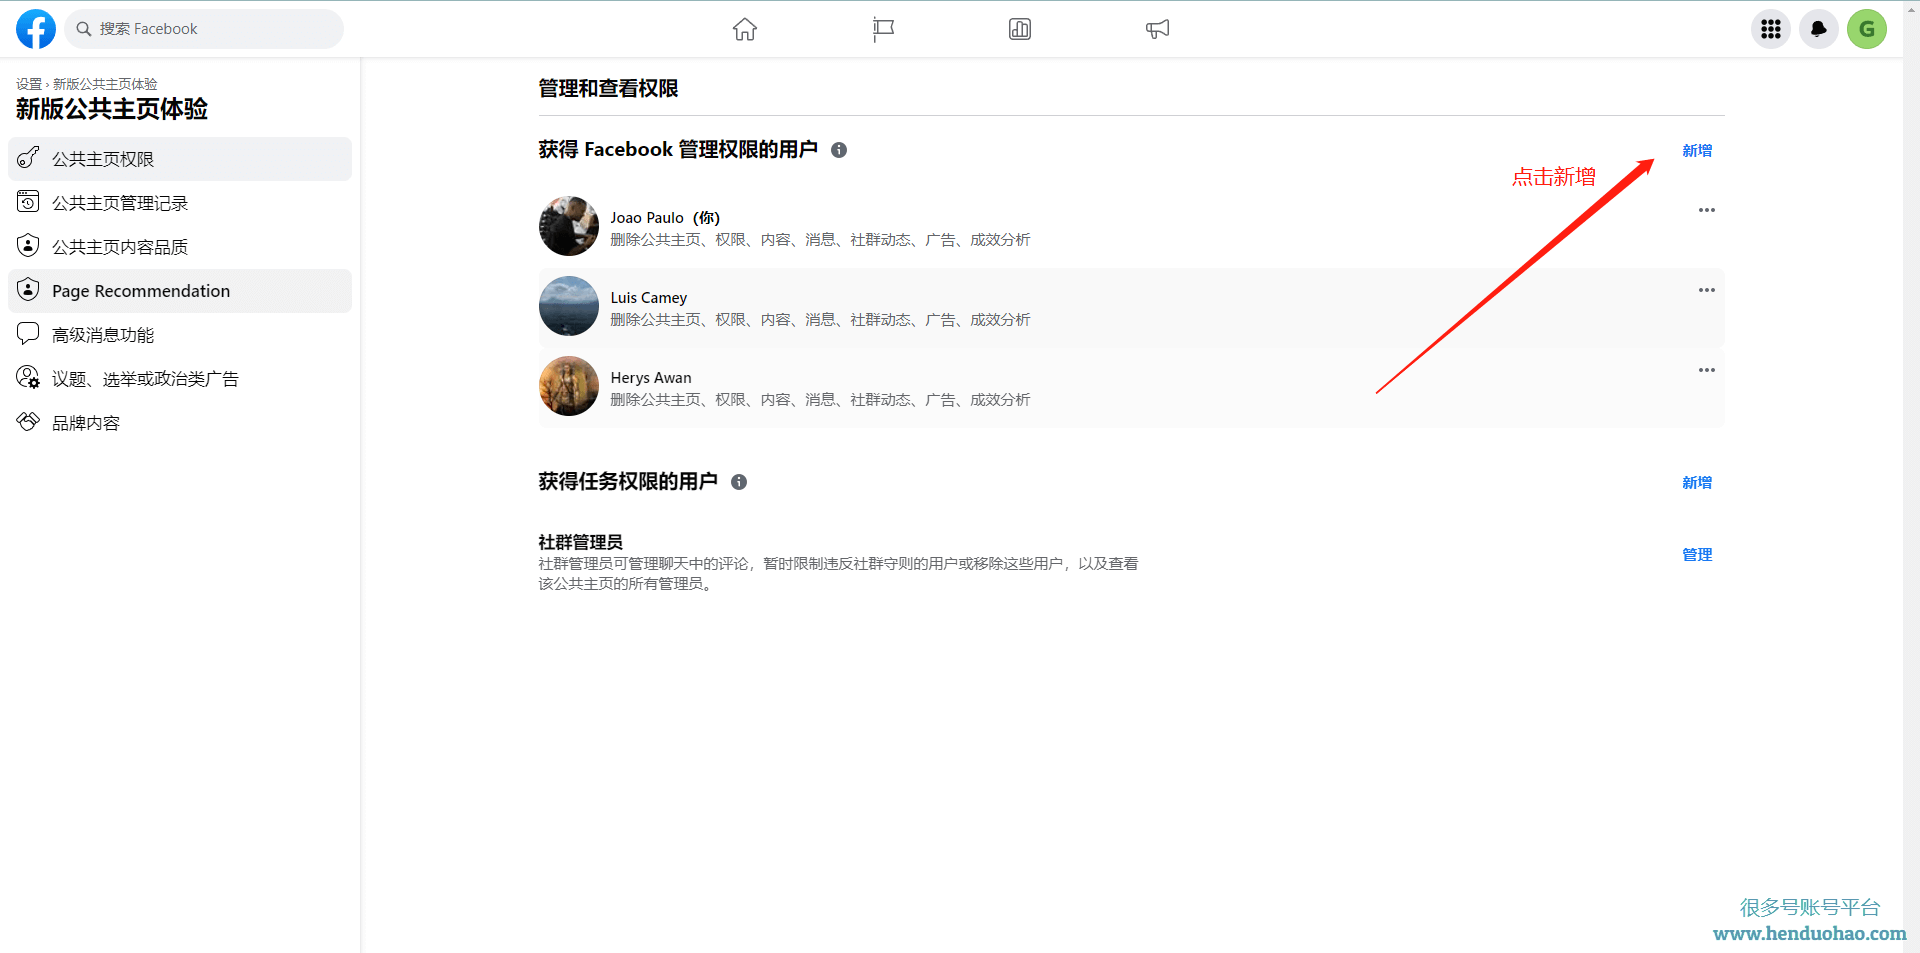Open the green G account avatar
1920x953 pixels.
1867,29
